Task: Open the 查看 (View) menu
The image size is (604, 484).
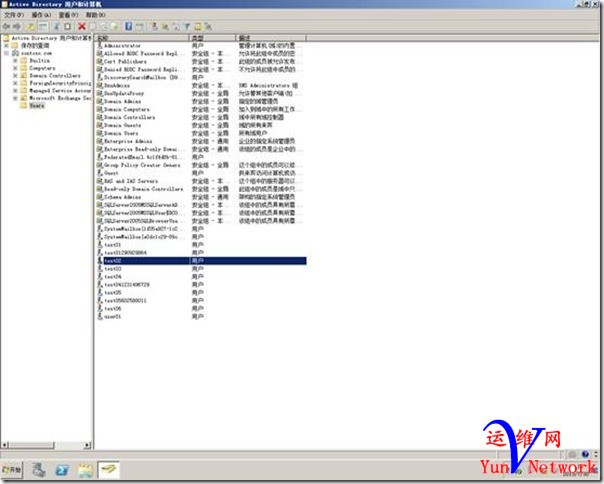Action: click(x=68, y=15)
